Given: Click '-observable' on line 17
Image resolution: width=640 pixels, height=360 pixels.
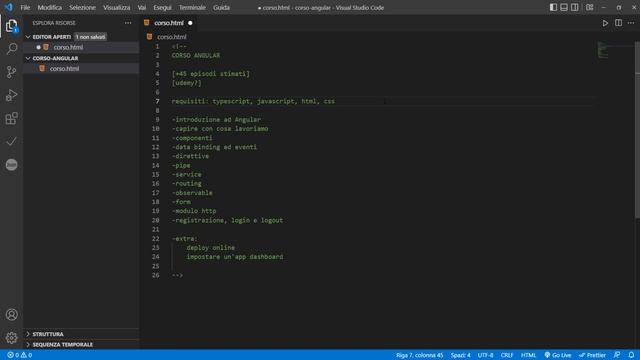Looking at the screenshot, I should tap(192, 193).
